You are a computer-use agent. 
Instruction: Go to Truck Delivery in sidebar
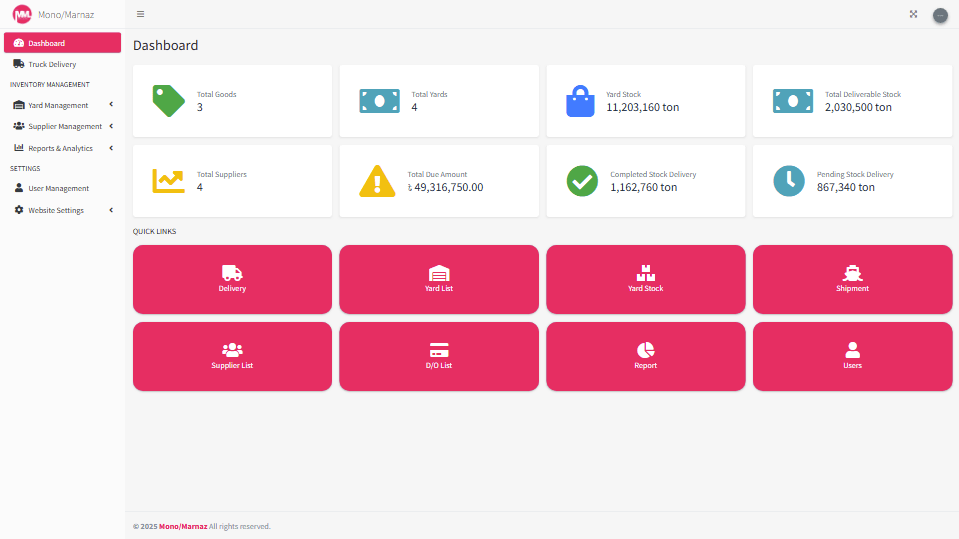pos(62,64)
